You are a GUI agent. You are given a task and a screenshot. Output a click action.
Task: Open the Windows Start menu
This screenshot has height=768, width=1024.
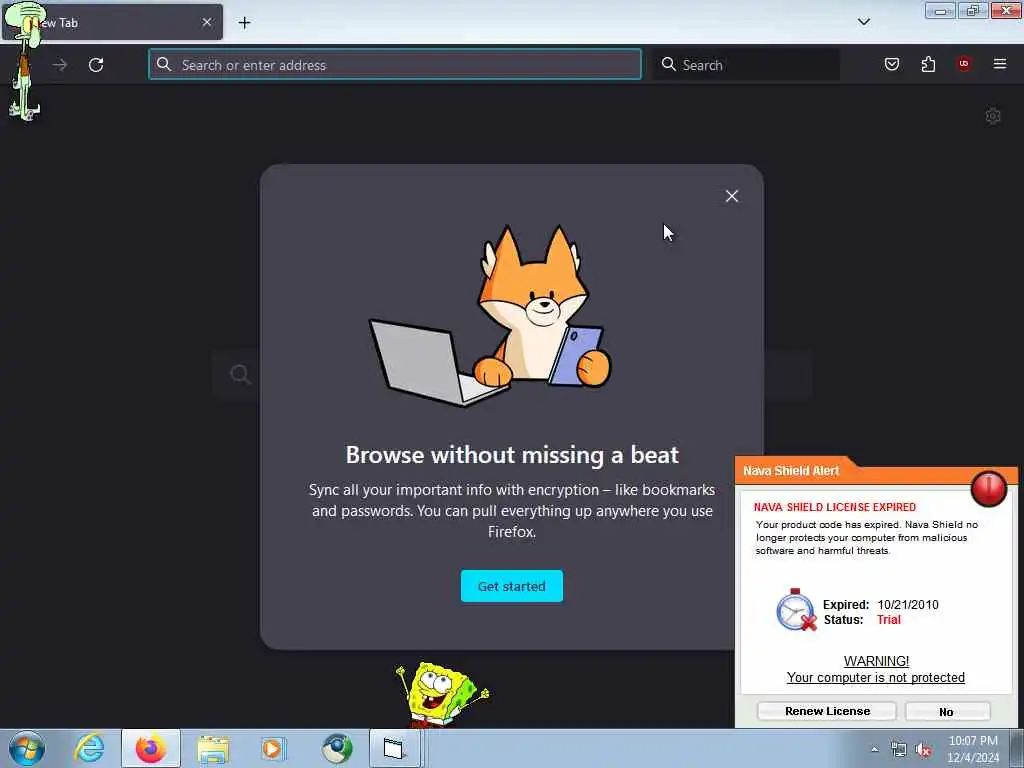point(27,748)
